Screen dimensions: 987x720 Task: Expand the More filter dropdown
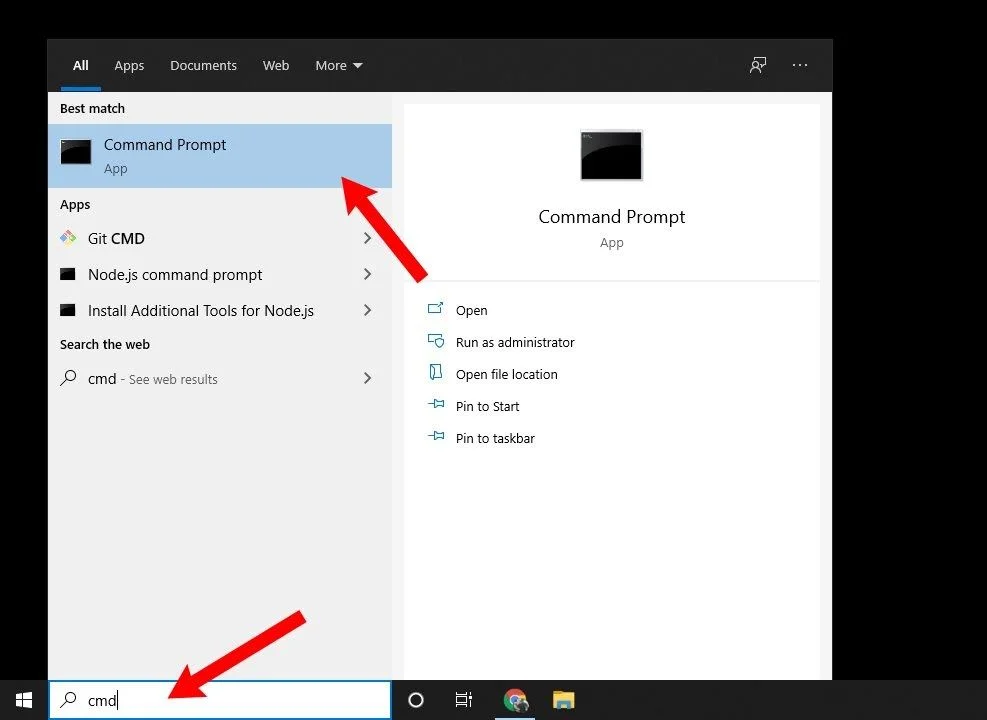coord(338,65)
